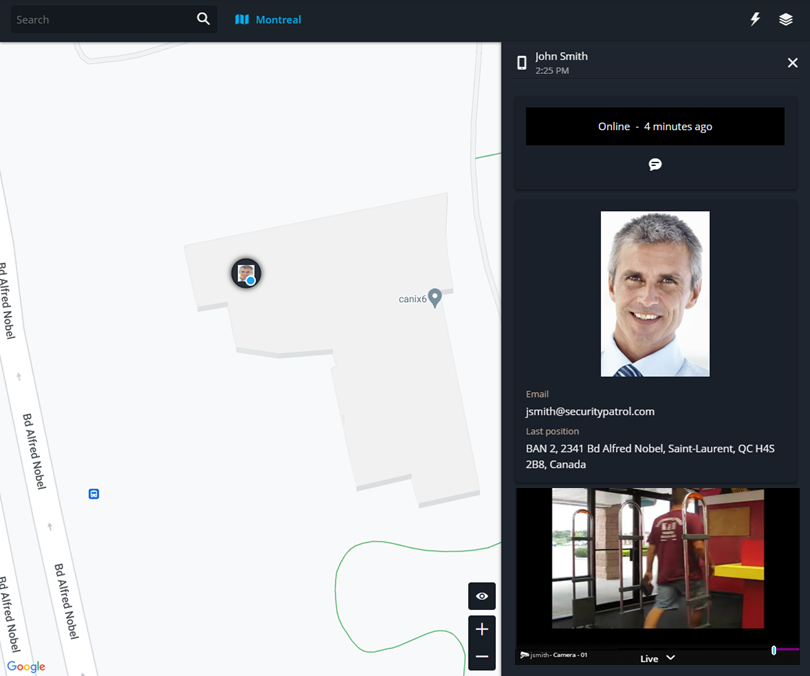Toggle the eye visibility button on map
Screen dimensions: 810x676
[x=482, y=596]
